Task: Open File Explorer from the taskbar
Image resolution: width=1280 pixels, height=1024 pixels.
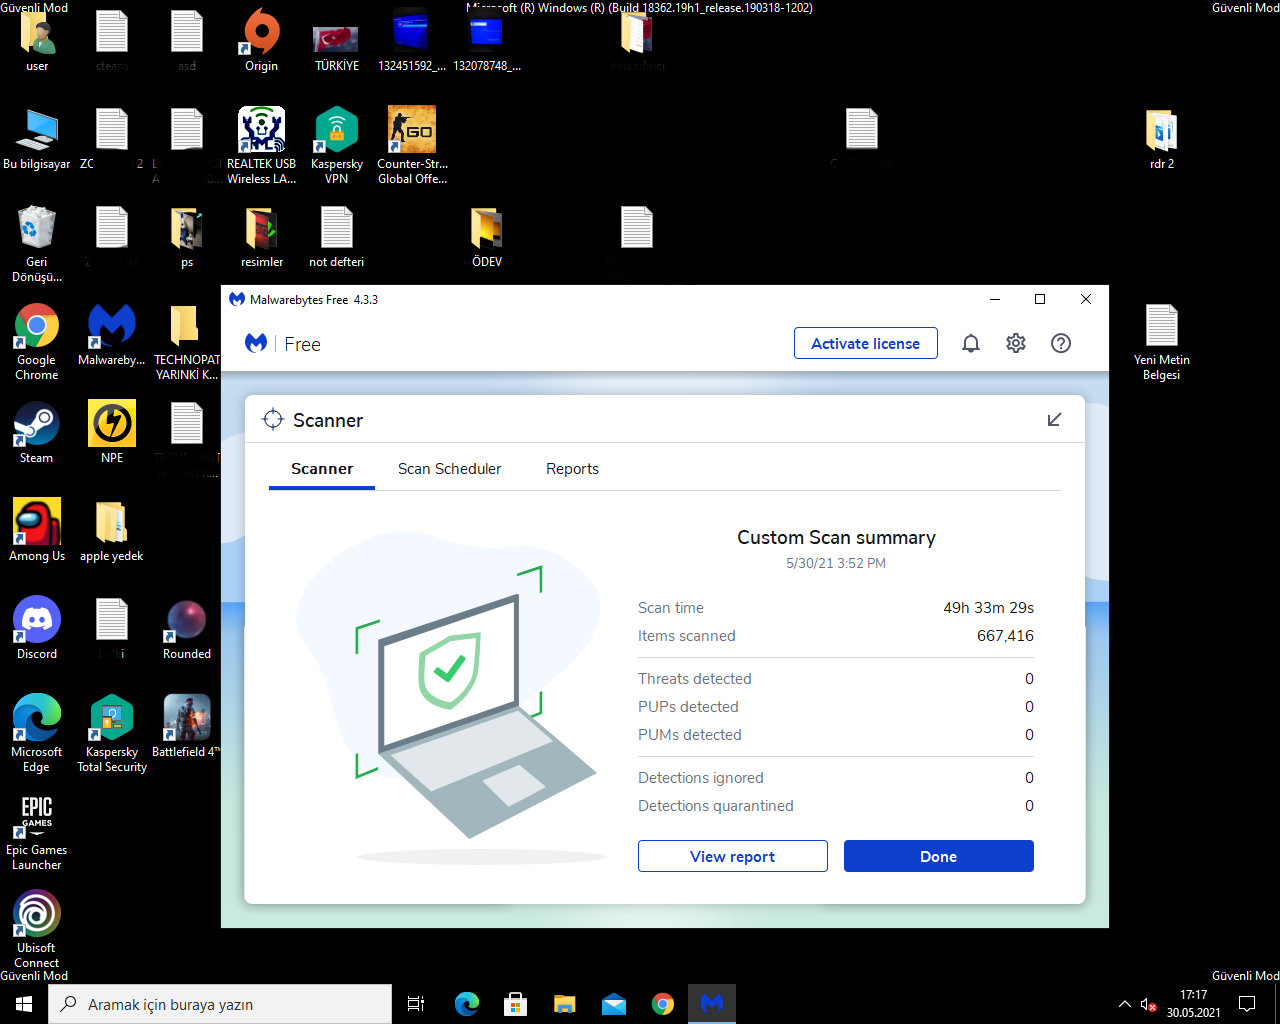Action: (x=565, y=1004)
